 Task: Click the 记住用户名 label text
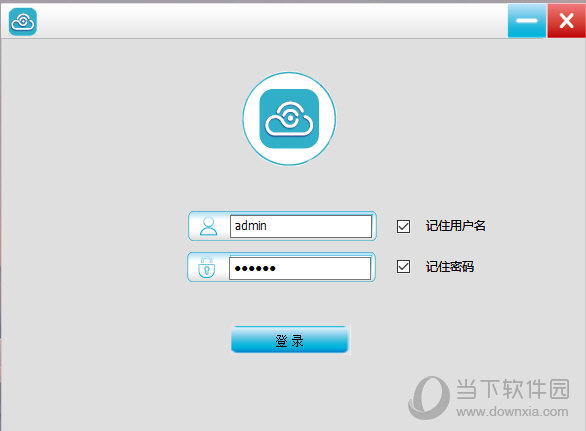tap(456, 226)
